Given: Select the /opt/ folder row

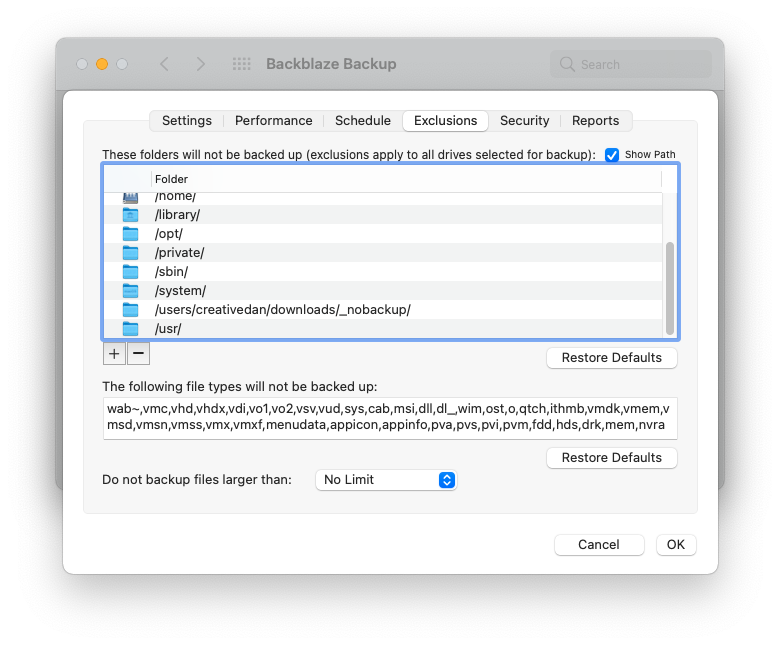Looking at the screenshot, I should pos(383,234).
